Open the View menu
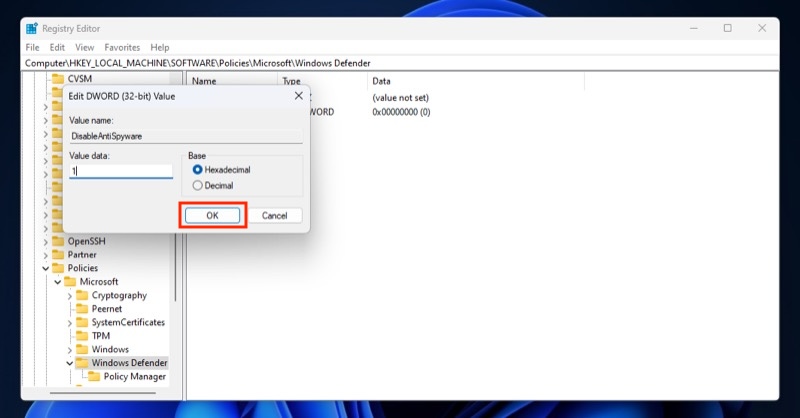Viewport: 800px width, 418px height. point(85,47)
